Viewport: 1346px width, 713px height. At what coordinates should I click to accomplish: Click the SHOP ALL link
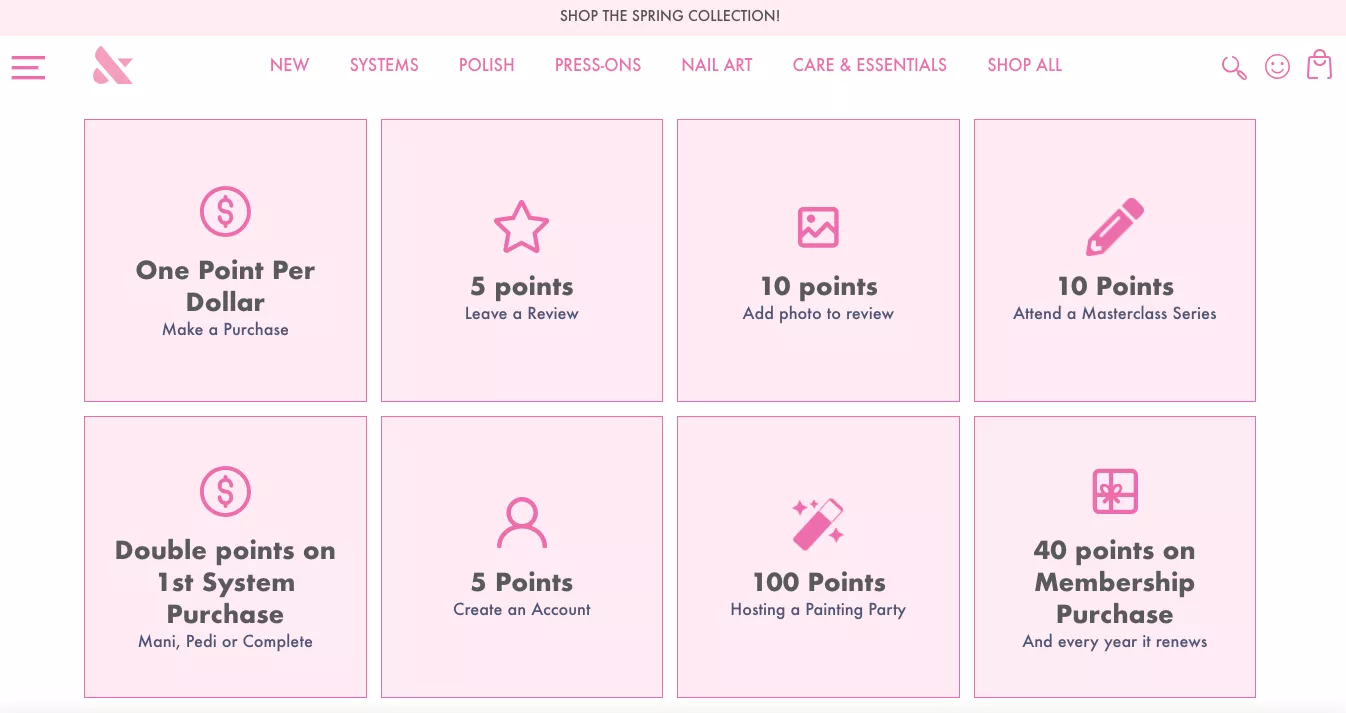click(x=1024, y=65)
